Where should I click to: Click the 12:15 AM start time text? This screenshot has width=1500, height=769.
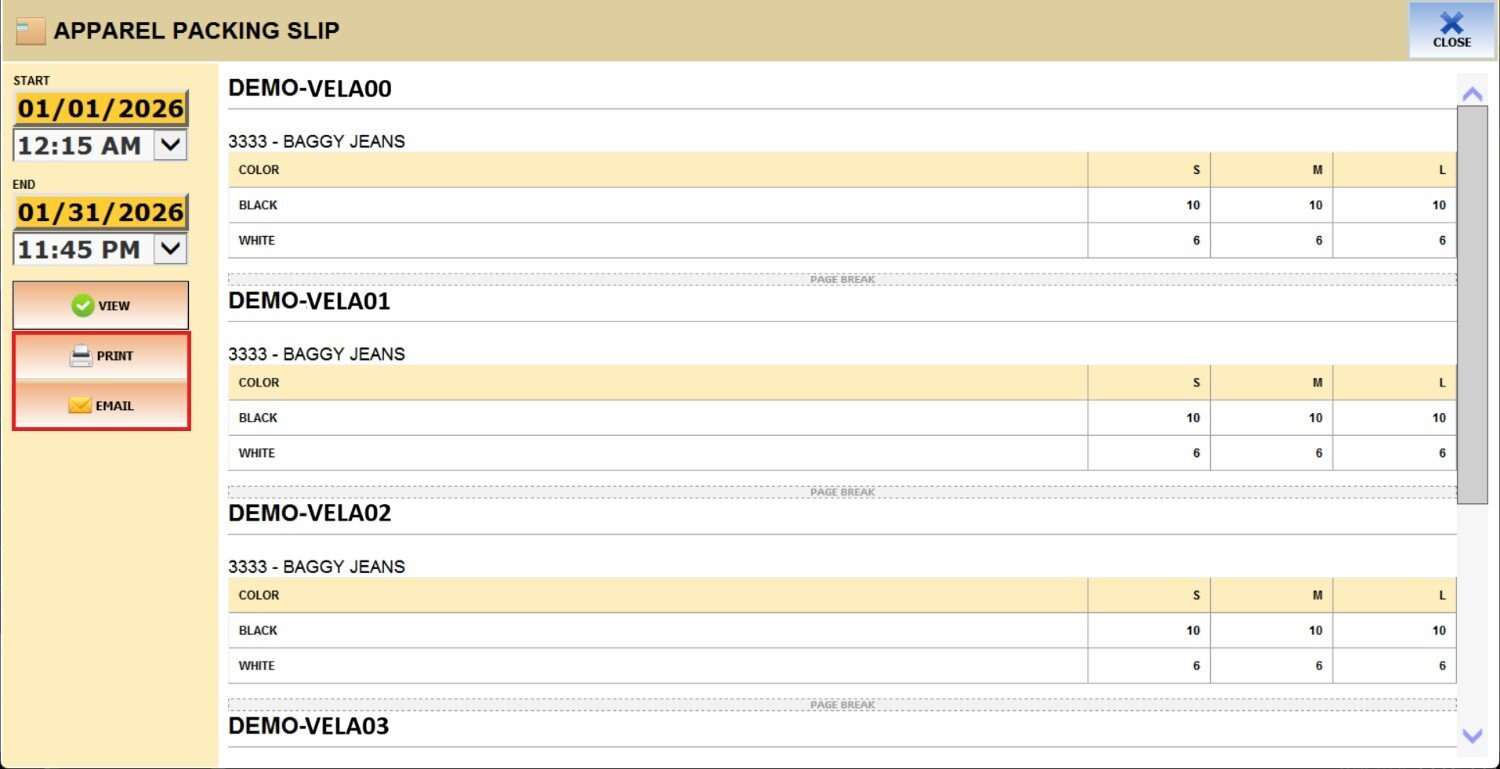tap(80, 146)
